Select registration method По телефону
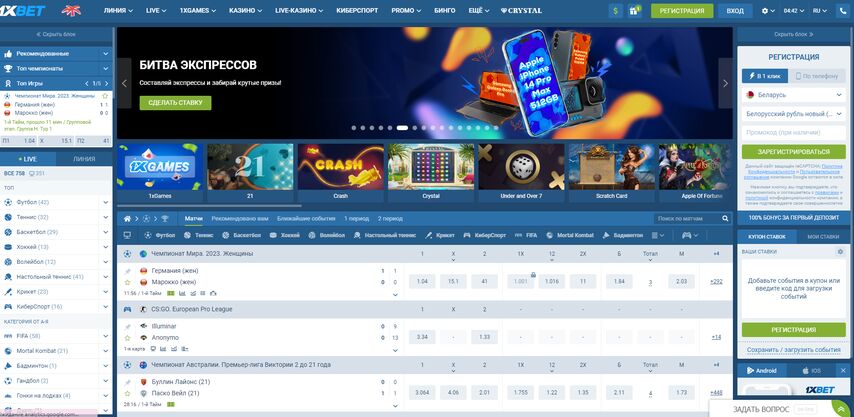Viewport: 854px width, 417px height. point(817,76)
